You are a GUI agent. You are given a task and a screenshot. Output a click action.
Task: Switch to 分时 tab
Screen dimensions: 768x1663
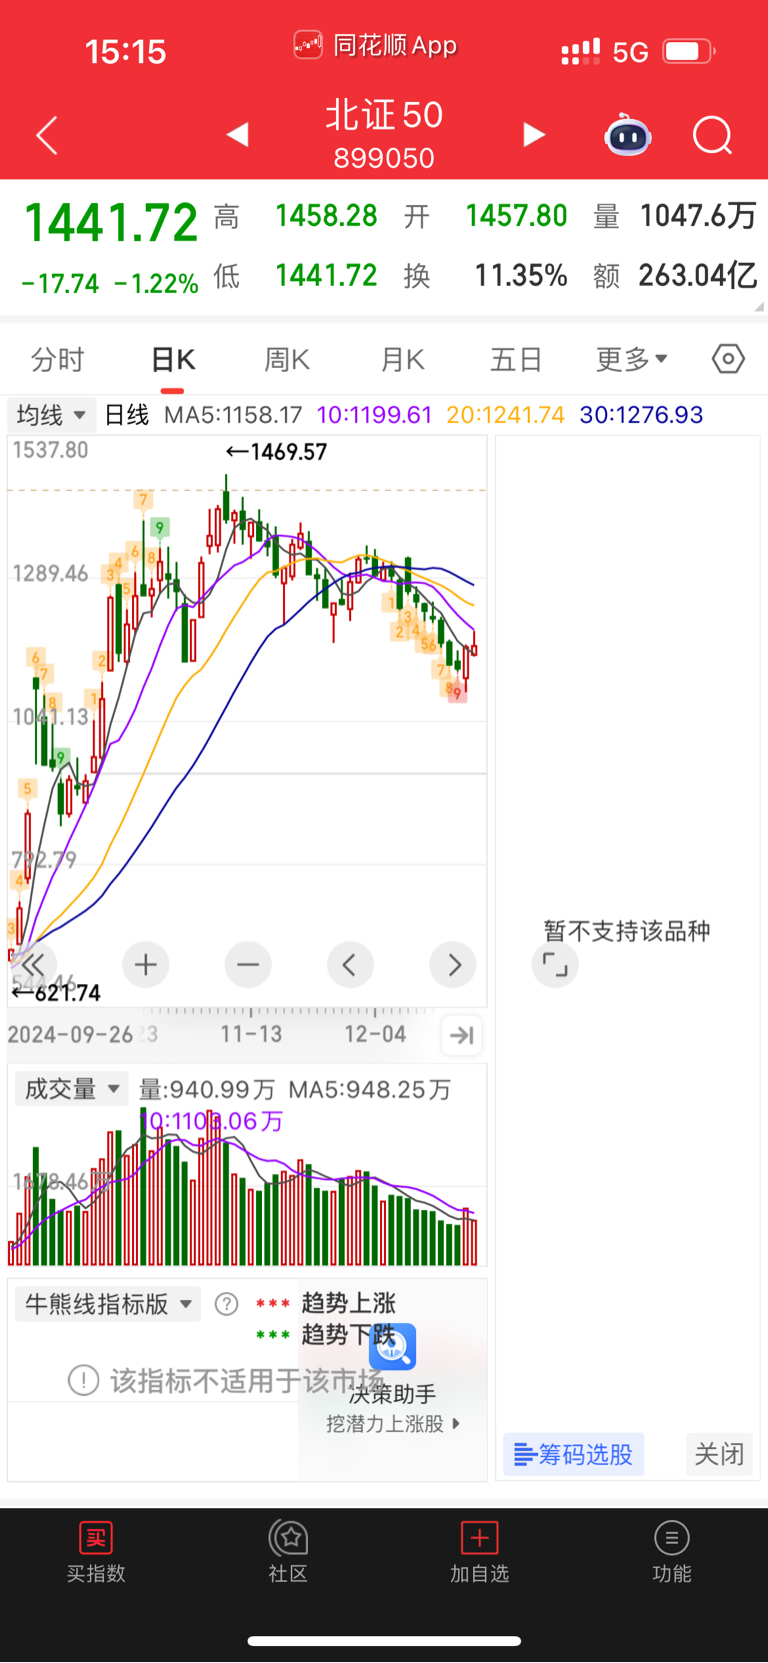coord(58,359)
